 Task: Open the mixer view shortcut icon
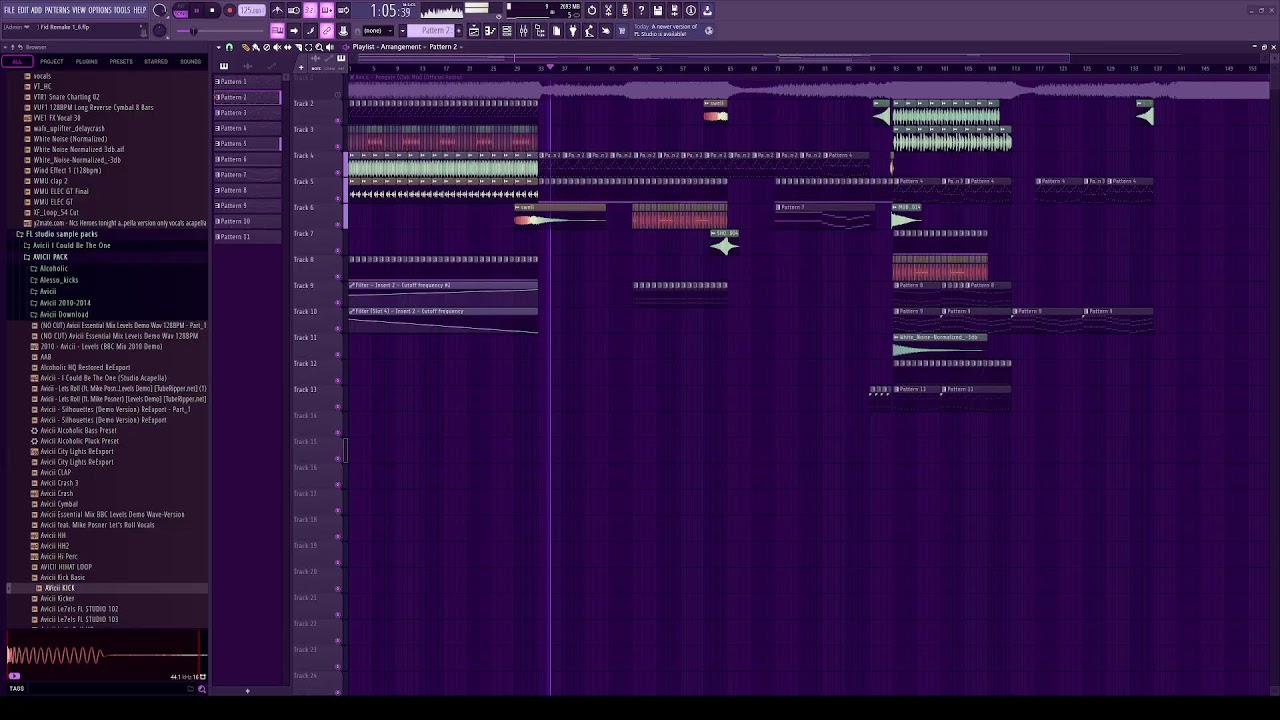pos(523,31)
